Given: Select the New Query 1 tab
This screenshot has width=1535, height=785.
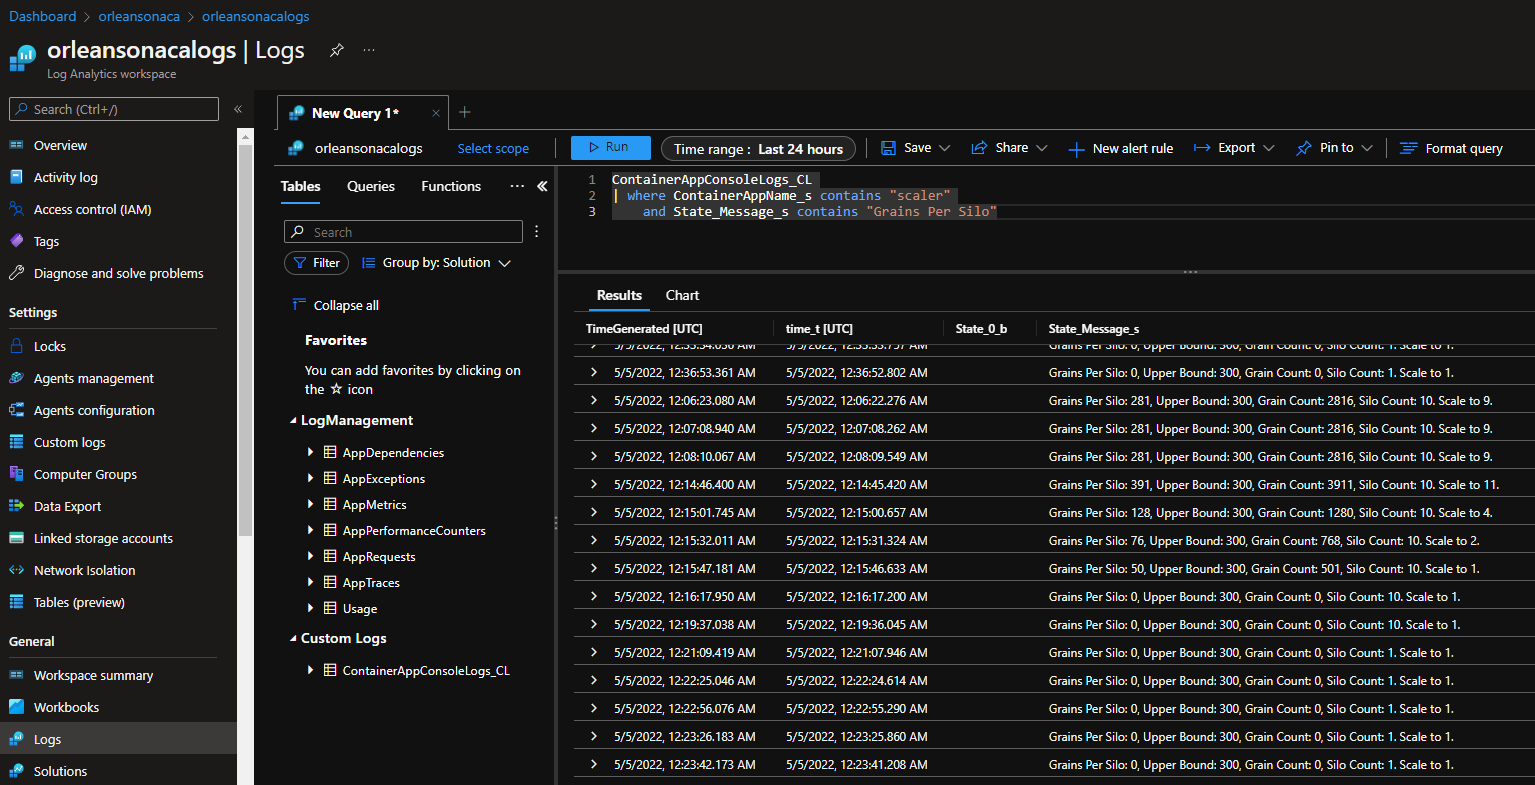Looking at the screenshot, I should tap(355, 113).
